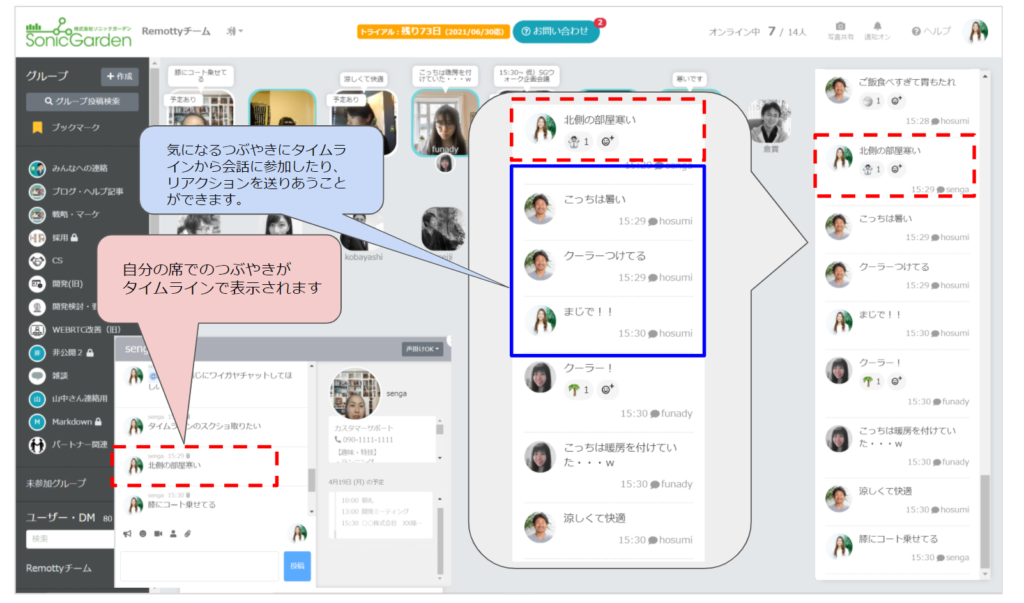Open the dropdown next to Remottyチーム header
The width and height of the screenshot is (1024, 603).
coord(235,31)
